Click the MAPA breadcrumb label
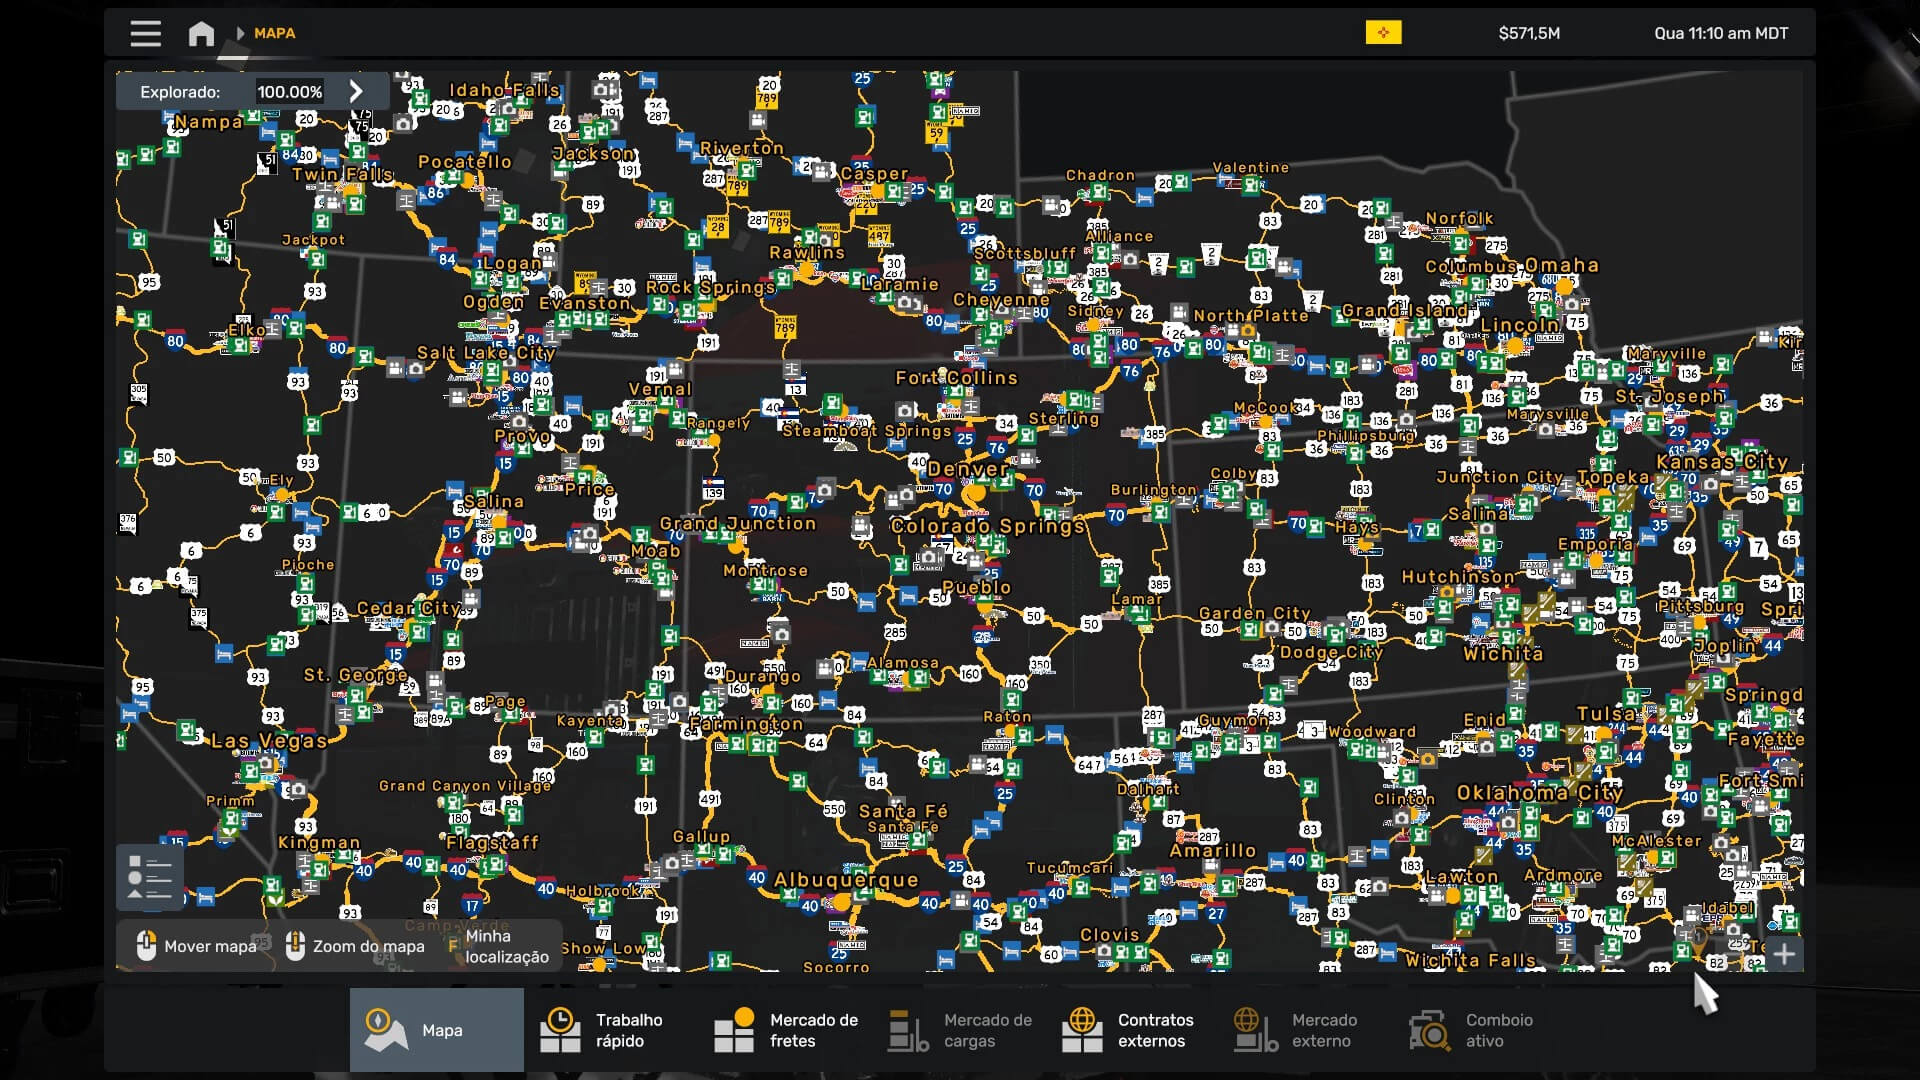Screen dimensions: 1920x1080 pos(274,33)
